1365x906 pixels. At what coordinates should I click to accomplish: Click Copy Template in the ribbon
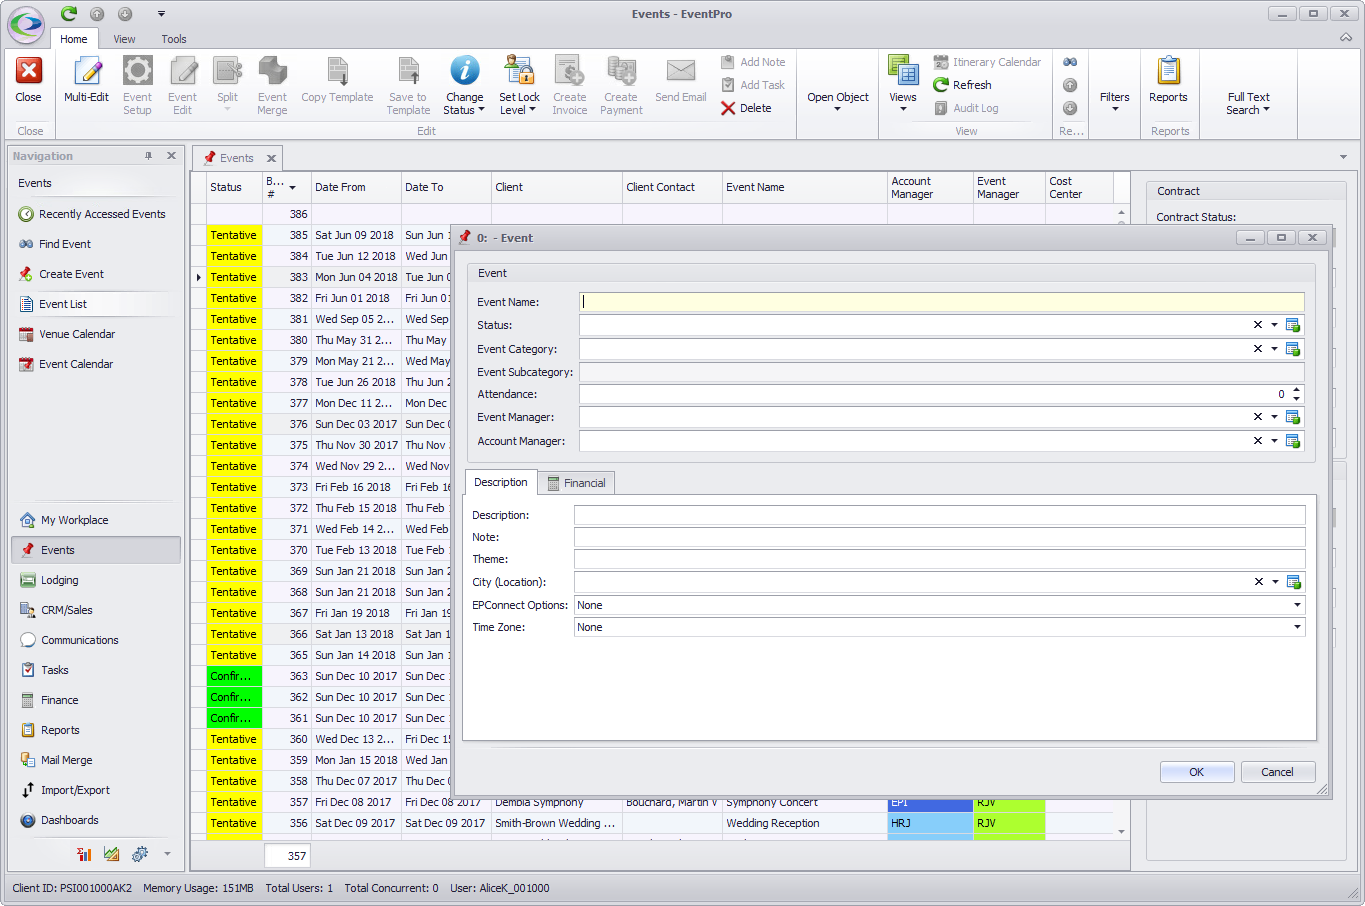click(x=337, y=80)
